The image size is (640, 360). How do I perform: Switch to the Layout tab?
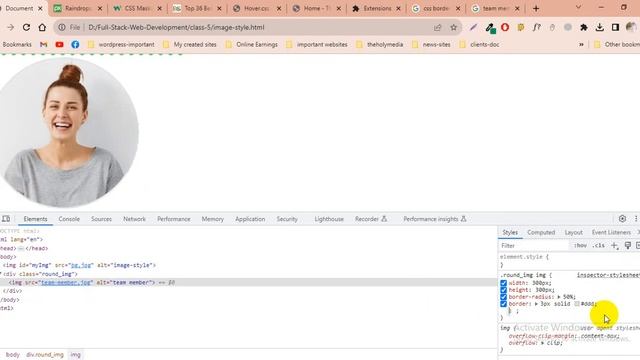point(573,232)
